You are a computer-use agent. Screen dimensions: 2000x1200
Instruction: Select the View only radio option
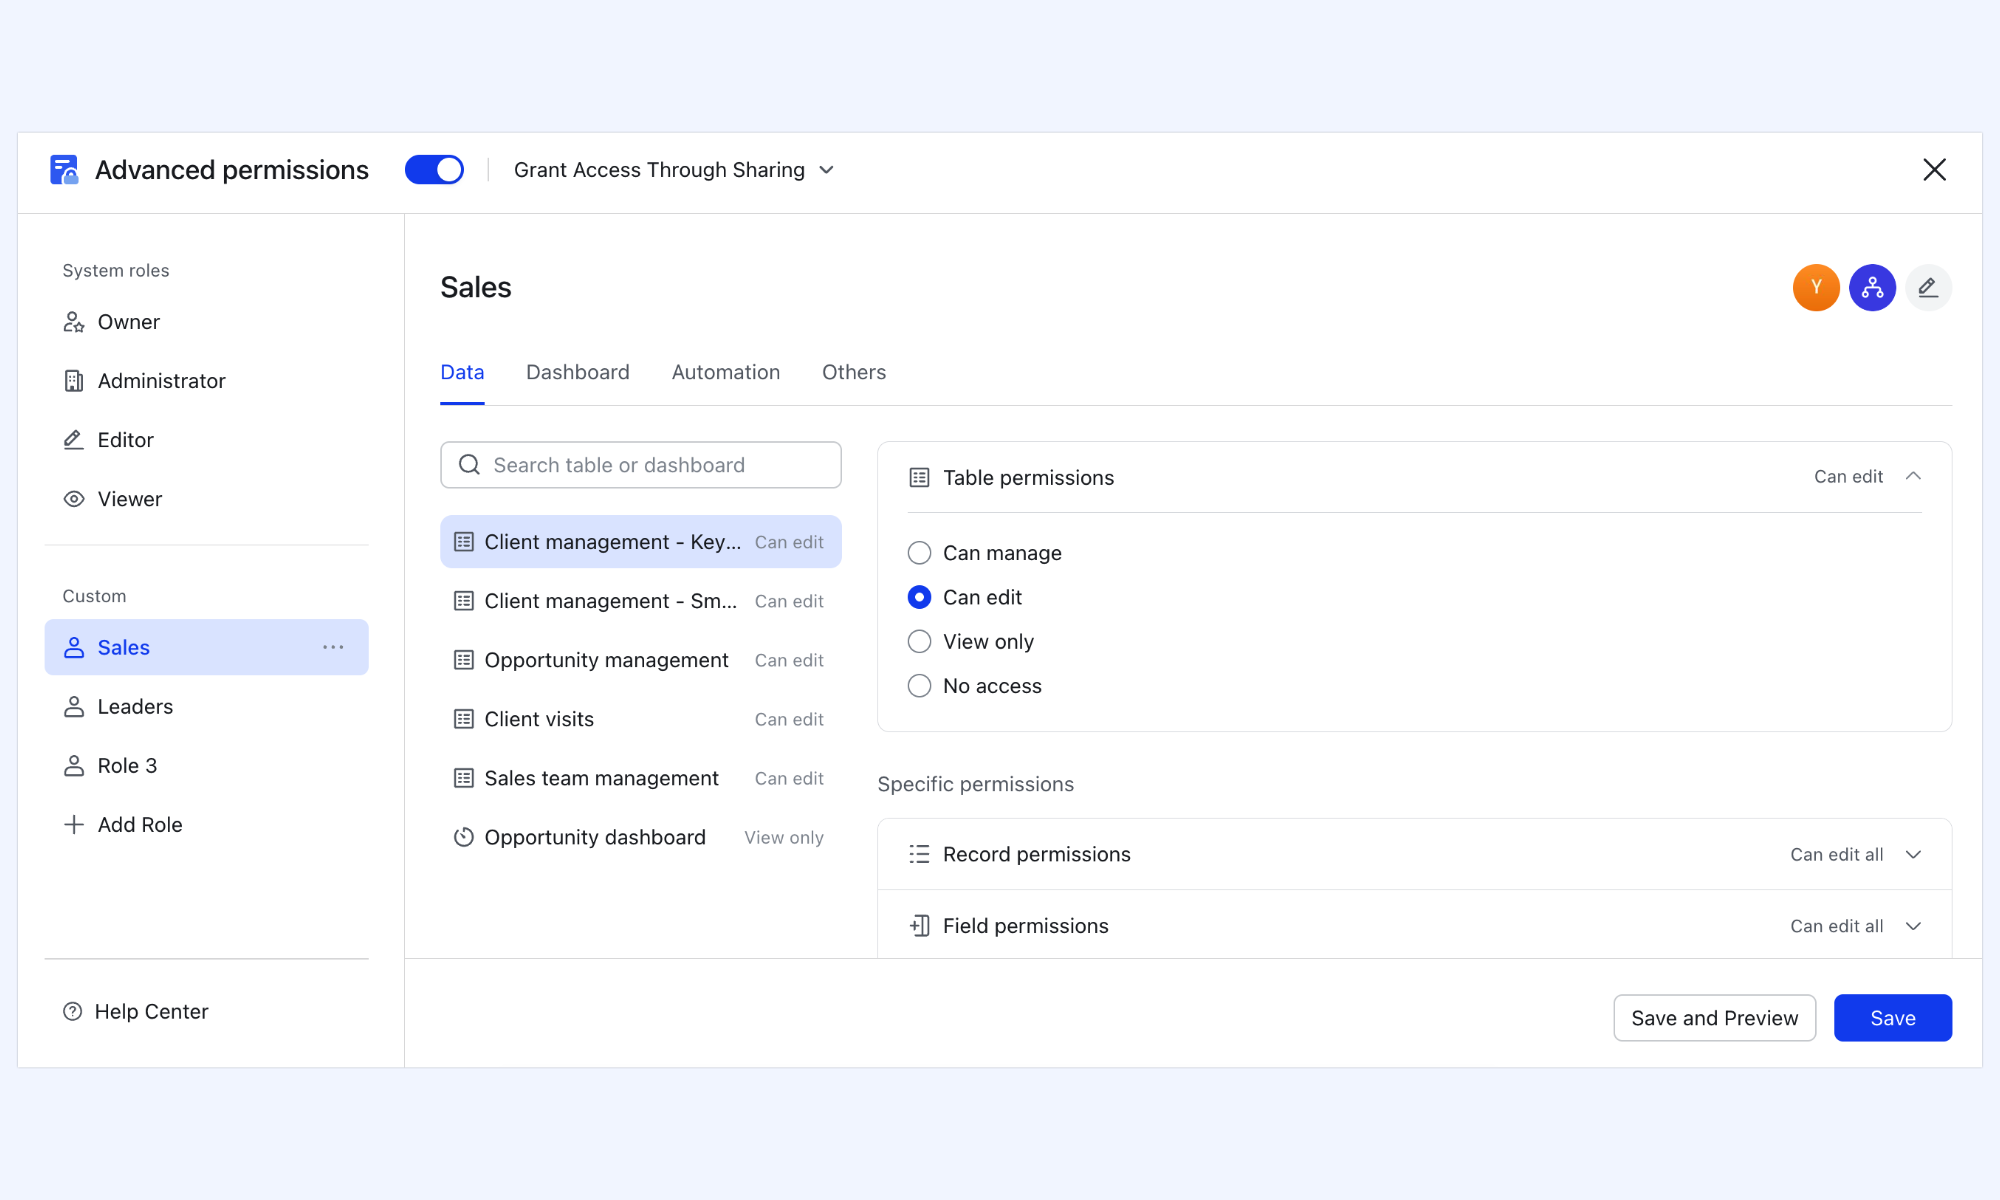pos(919,641)
